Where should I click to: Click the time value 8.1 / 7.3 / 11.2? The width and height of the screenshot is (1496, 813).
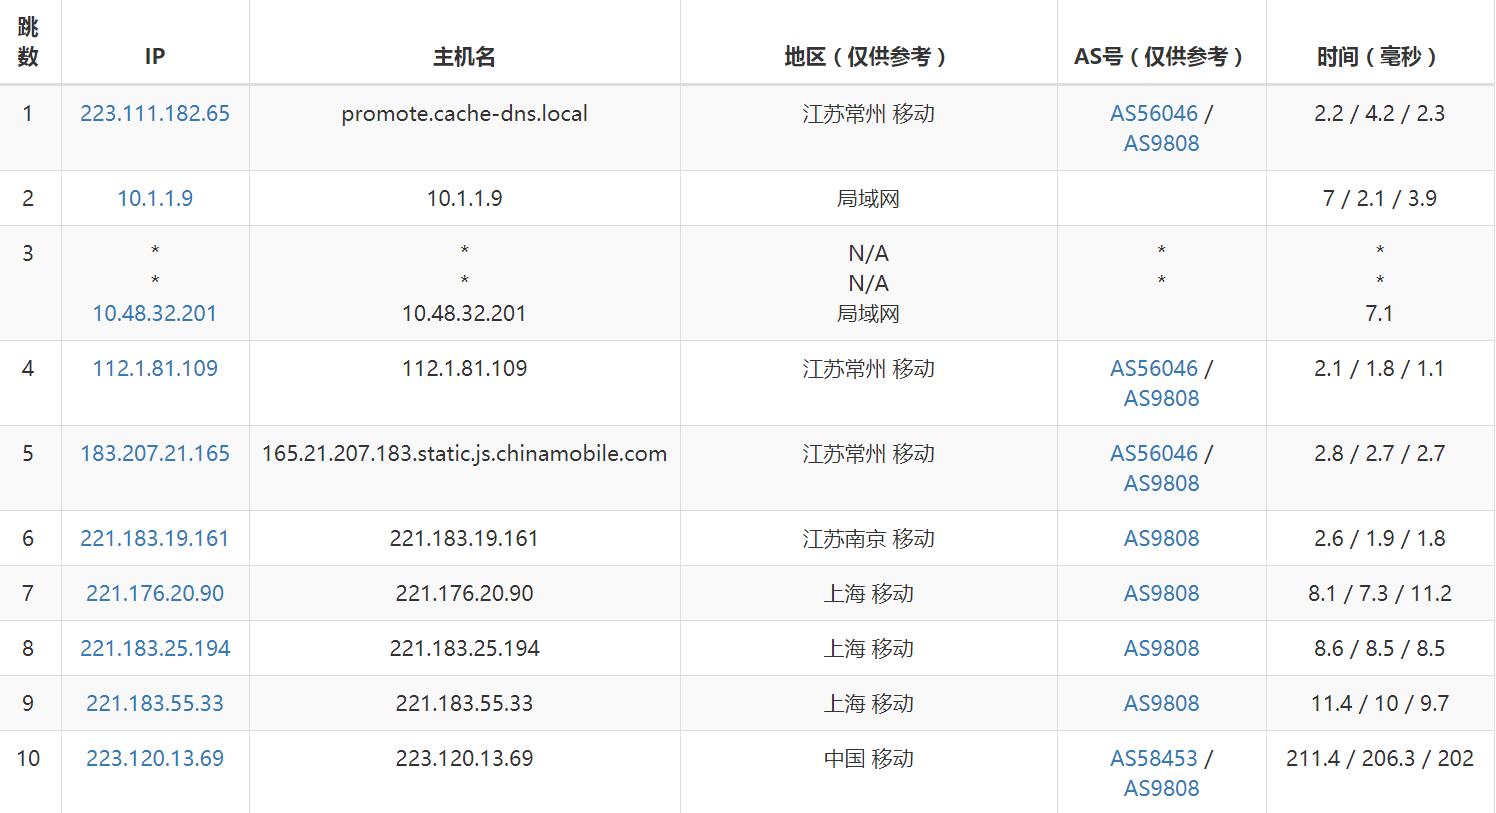[x=1379, y=593]
